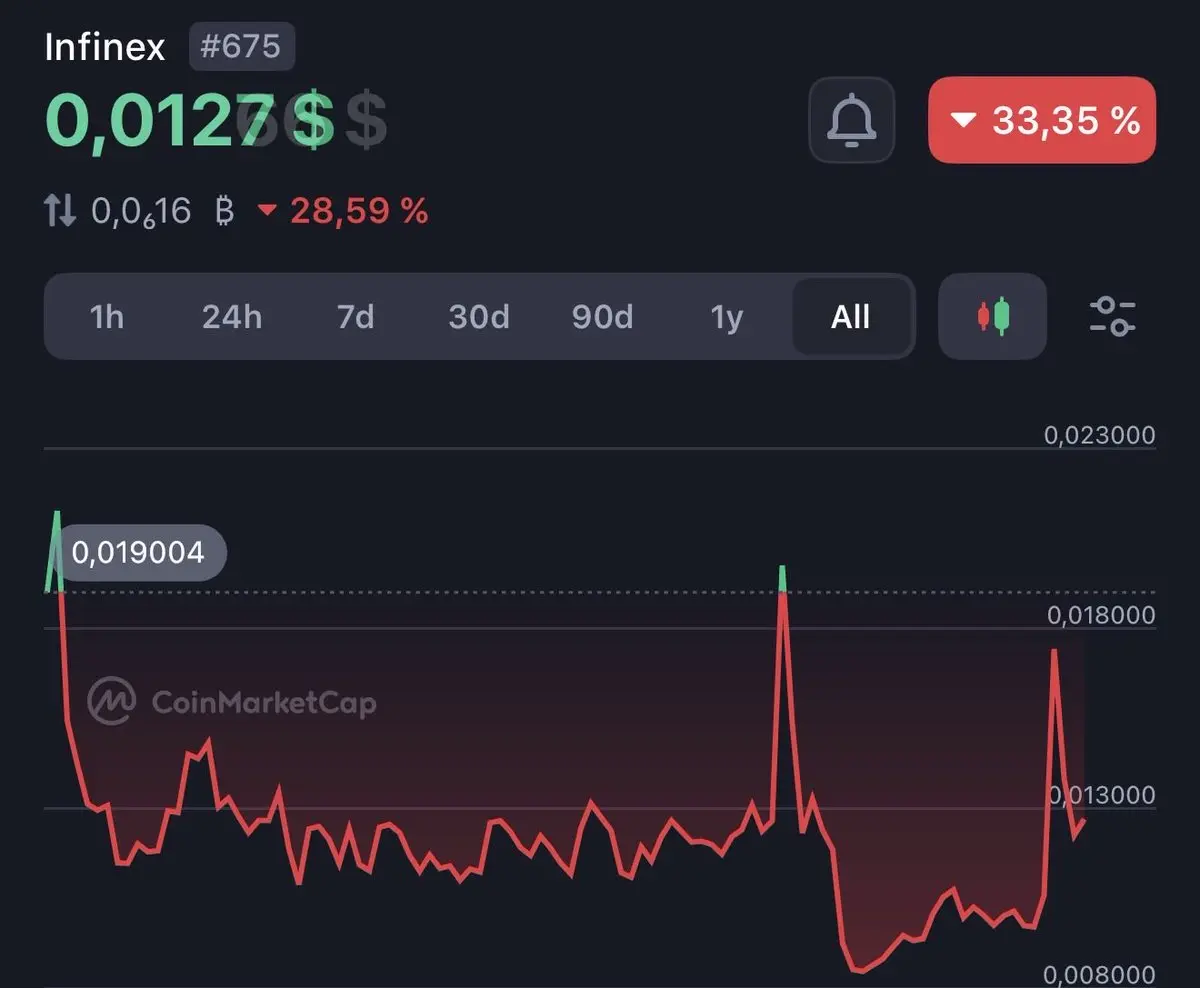
Task: Tap the 33,35 % change button
Action: 1042,120
